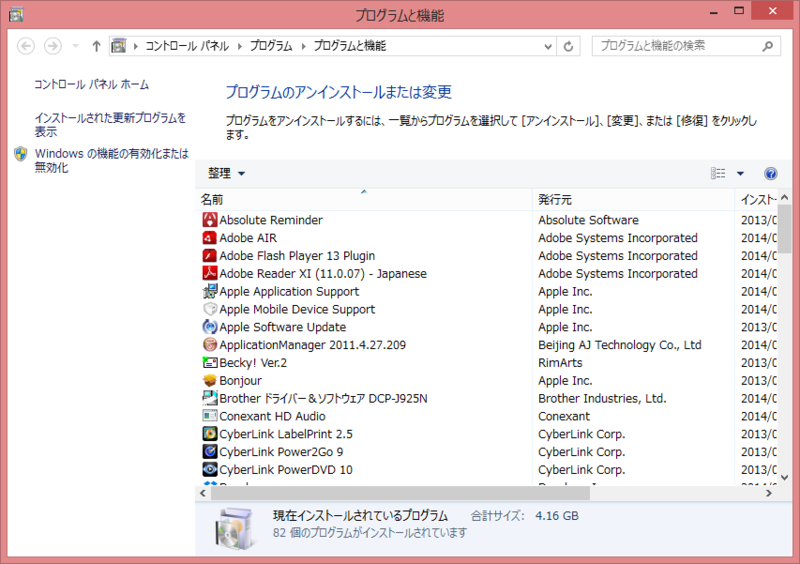This screenshot has width=800, height=564.
Task: Click the プログラムと機能の検索 search field
Action: [x=686, y=46]
